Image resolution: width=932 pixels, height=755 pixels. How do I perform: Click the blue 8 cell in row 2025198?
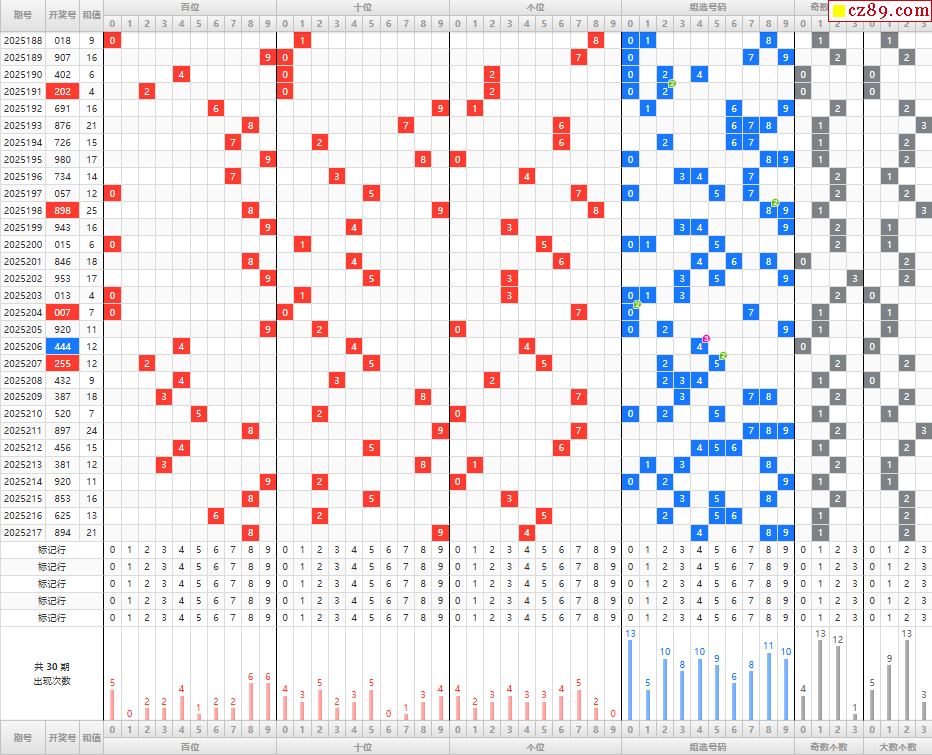click(x=768, y=210)
